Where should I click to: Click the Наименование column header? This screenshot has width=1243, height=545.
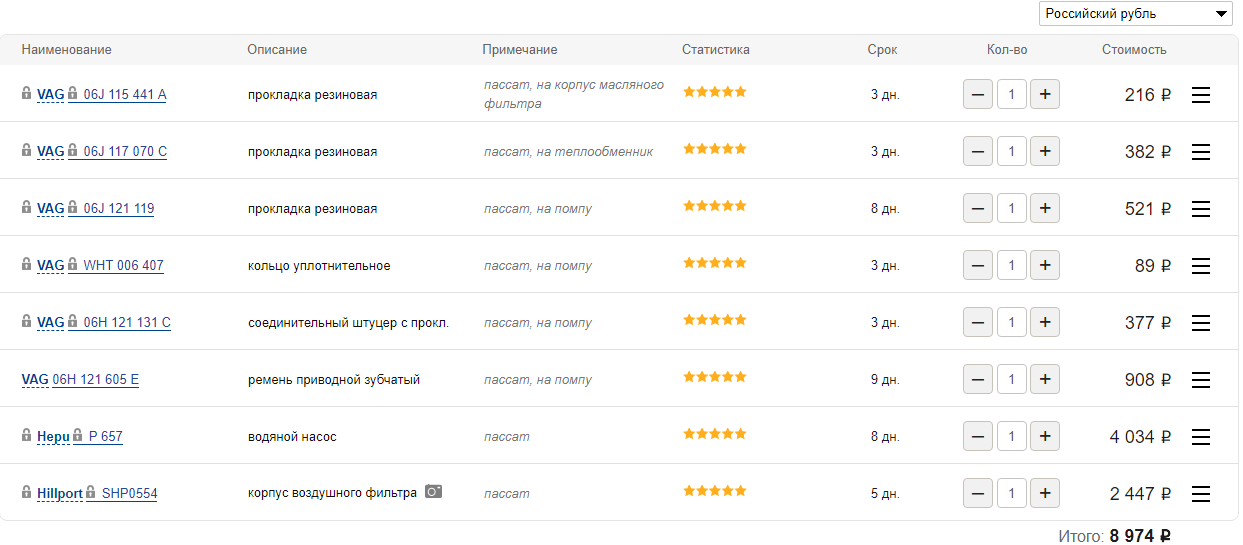pos(66,50)
